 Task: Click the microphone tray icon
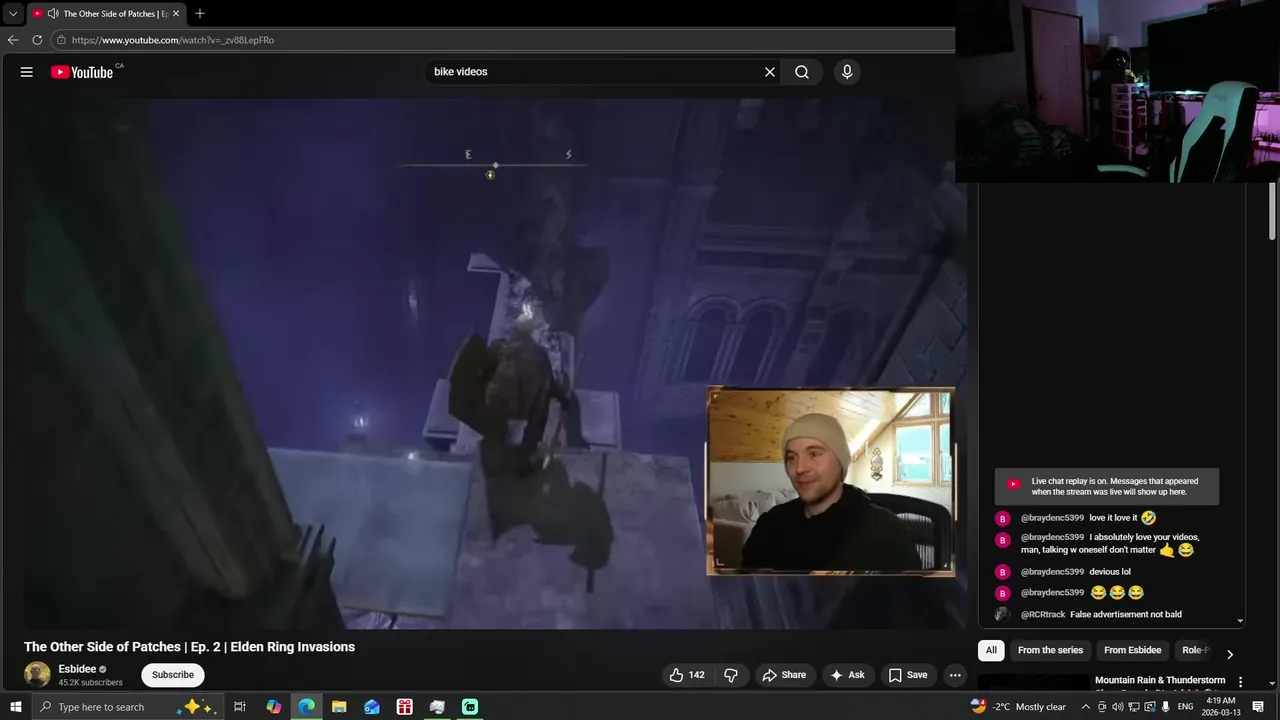point(1165,707)
